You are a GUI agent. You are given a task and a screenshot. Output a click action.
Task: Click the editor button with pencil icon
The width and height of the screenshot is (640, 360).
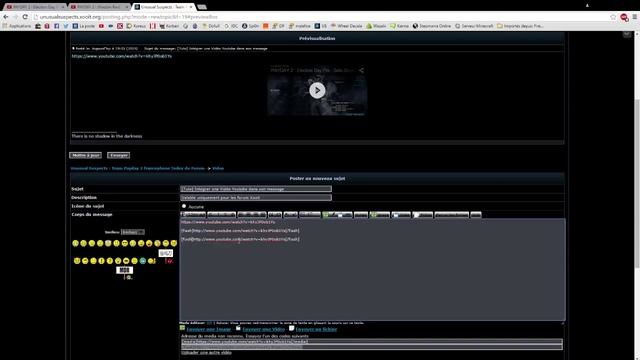pos(337,215)
